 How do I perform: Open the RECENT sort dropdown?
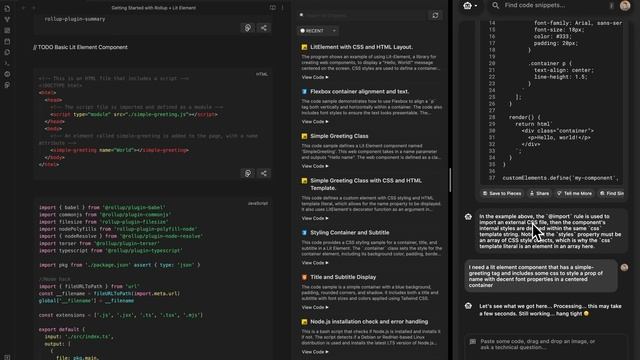pyautogui.click(x=318, y=31)
